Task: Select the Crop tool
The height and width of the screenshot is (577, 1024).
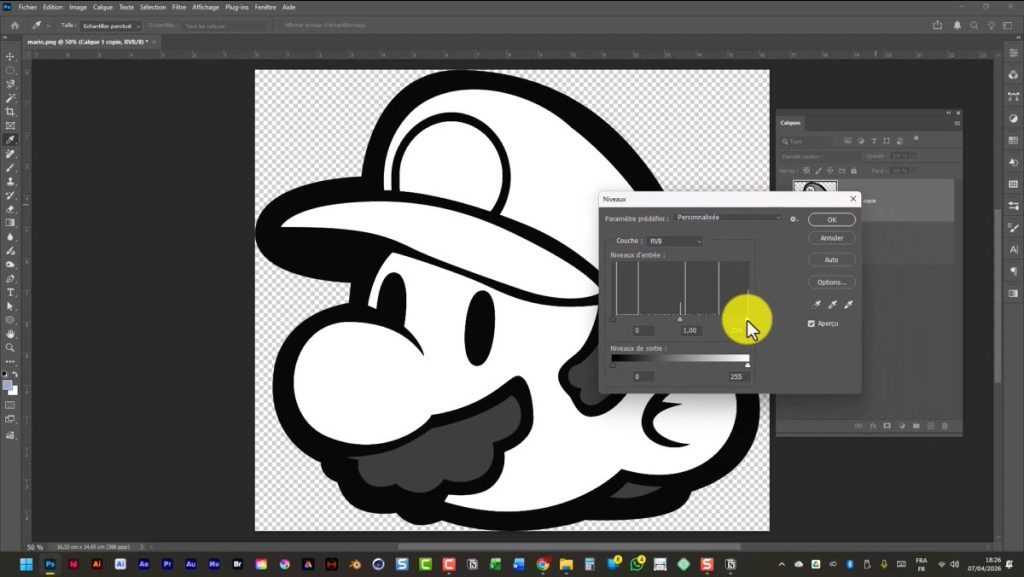Action: [10, 112]
